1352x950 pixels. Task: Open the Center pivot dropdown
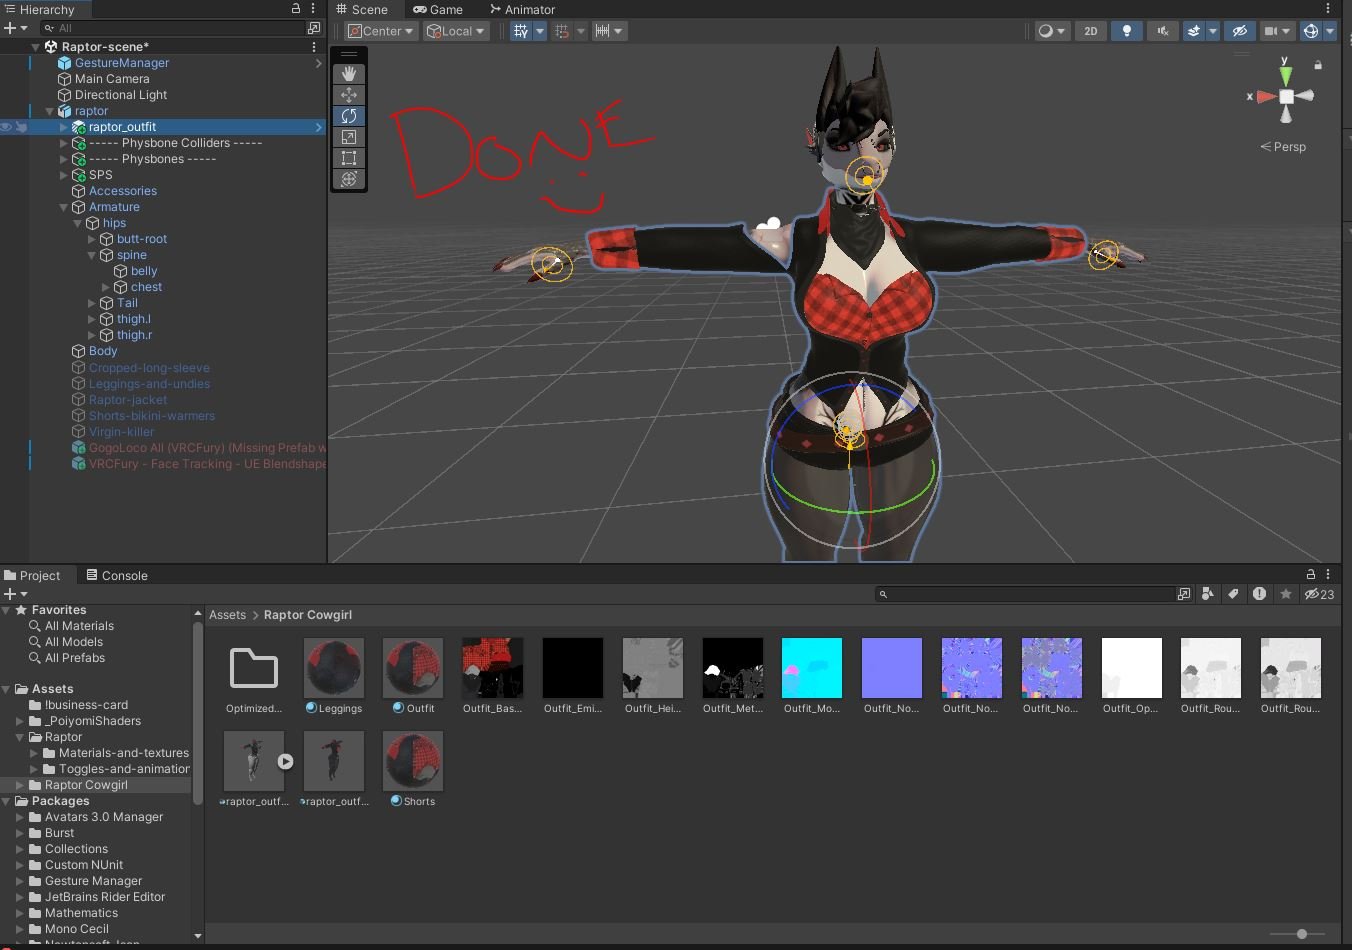pyautogui.click(x=380, y=31)
